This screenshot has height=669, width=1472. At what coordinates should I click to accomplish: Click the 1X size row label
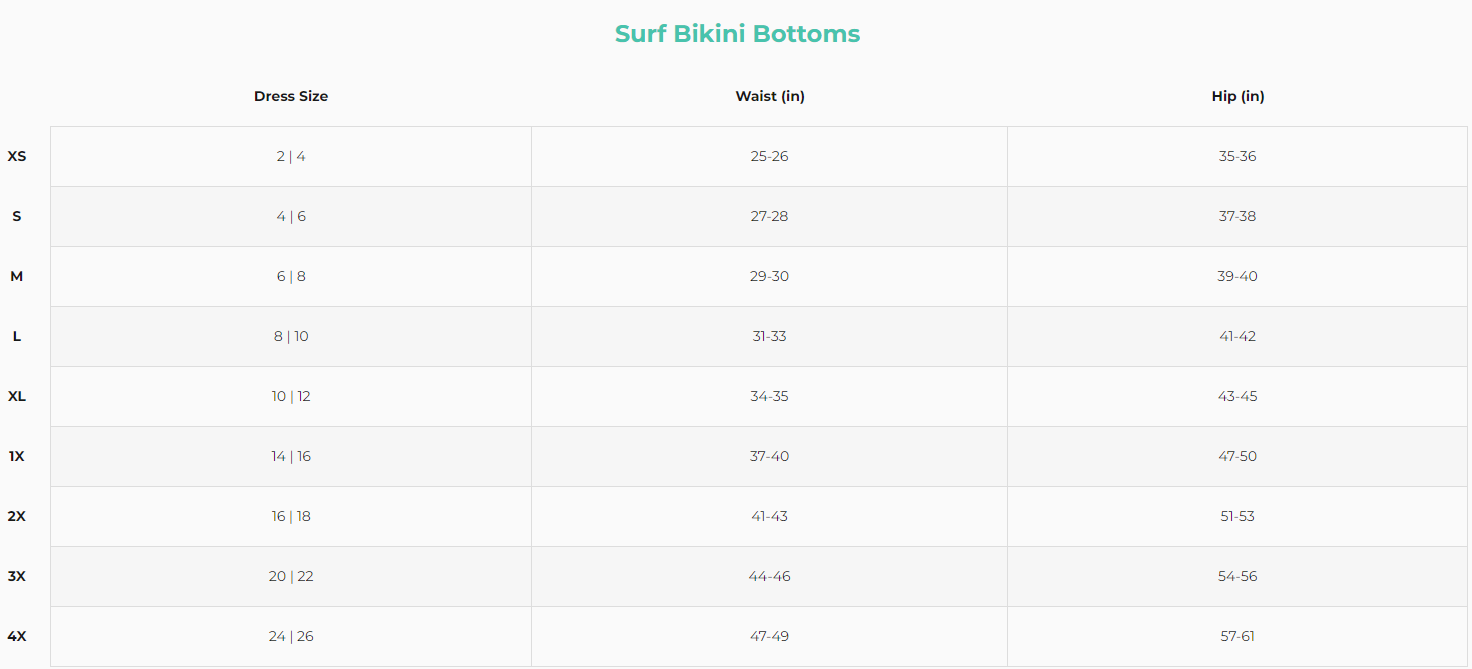coord(17,456)
